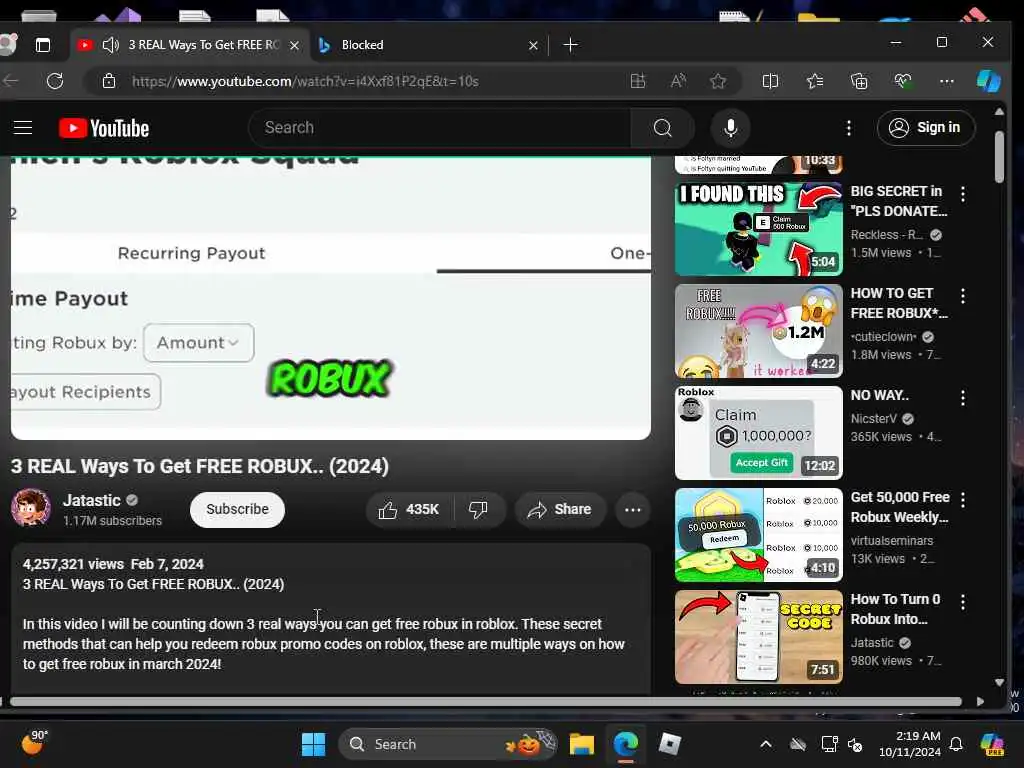Click the address bar URL
This screenshot has height=768, width=1024.
point(305,81)
